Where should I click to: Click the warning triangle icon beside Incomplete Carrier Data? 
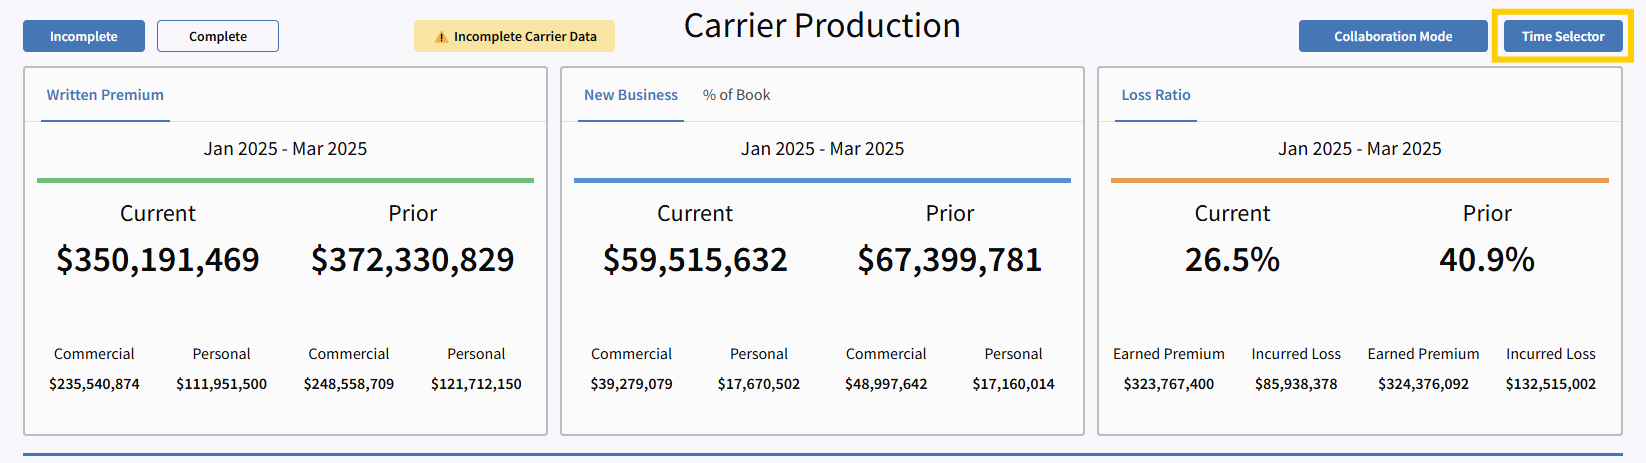pyautogui.click(x=441, y=37)
